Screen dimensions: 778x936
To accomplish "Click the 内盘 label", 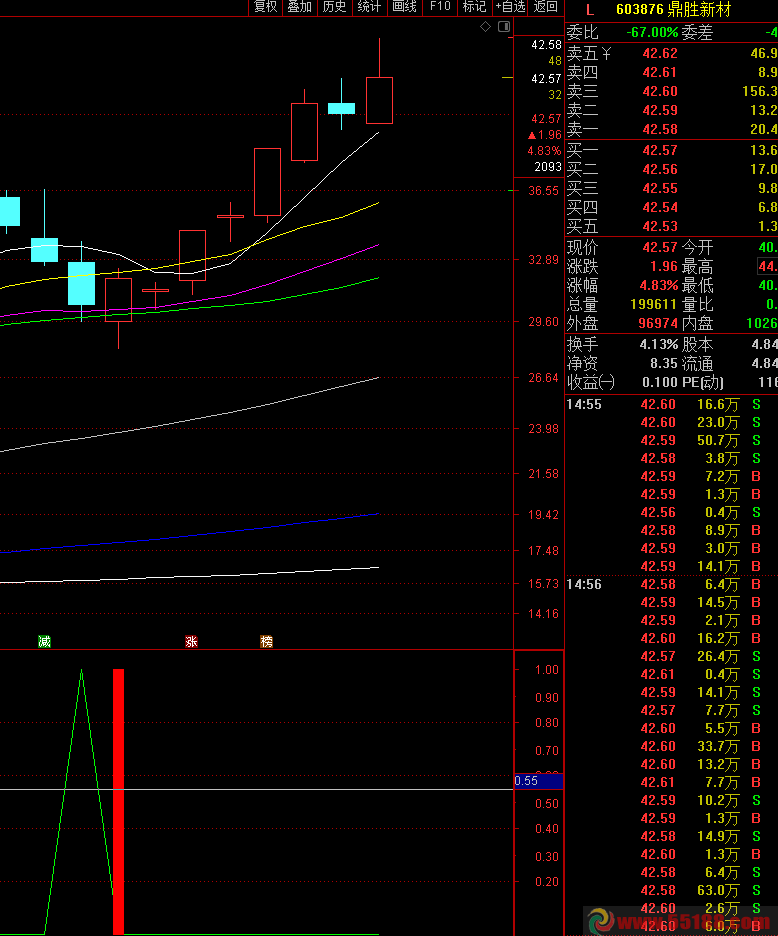I will (x=697, y=324).
